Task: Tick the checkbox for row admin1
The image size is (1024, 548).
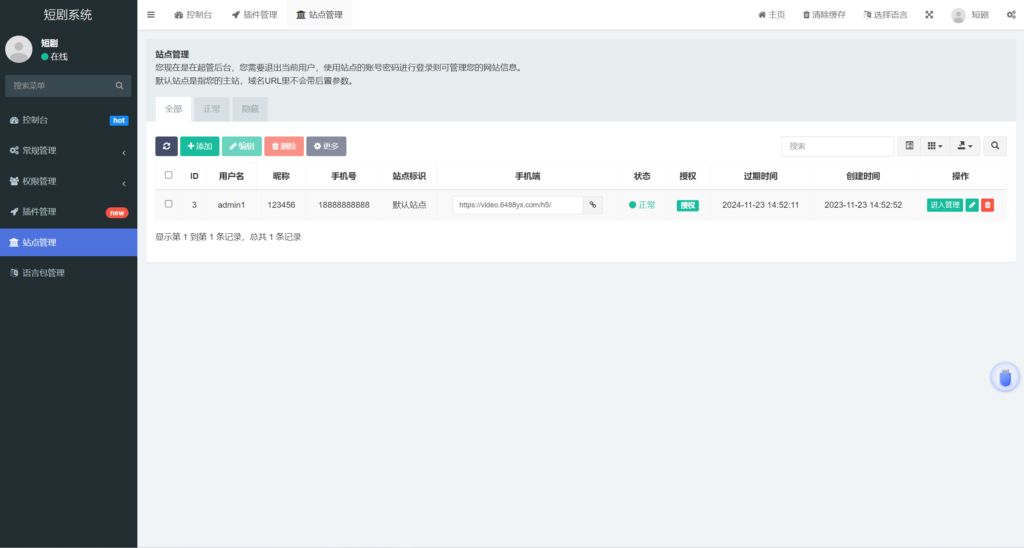Action: click(x=168, y=204)
